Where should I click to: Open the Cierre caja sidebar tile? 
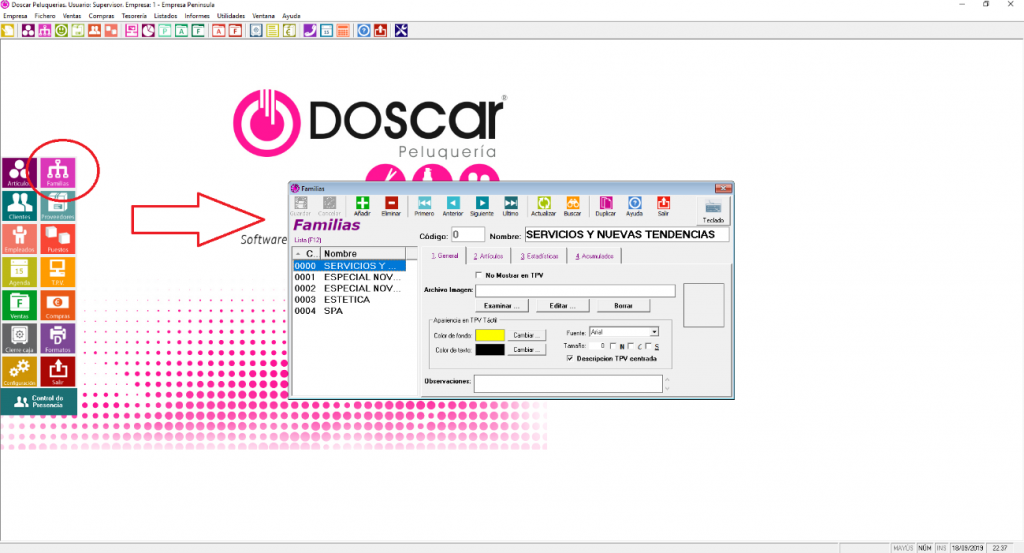click(19, 339)
